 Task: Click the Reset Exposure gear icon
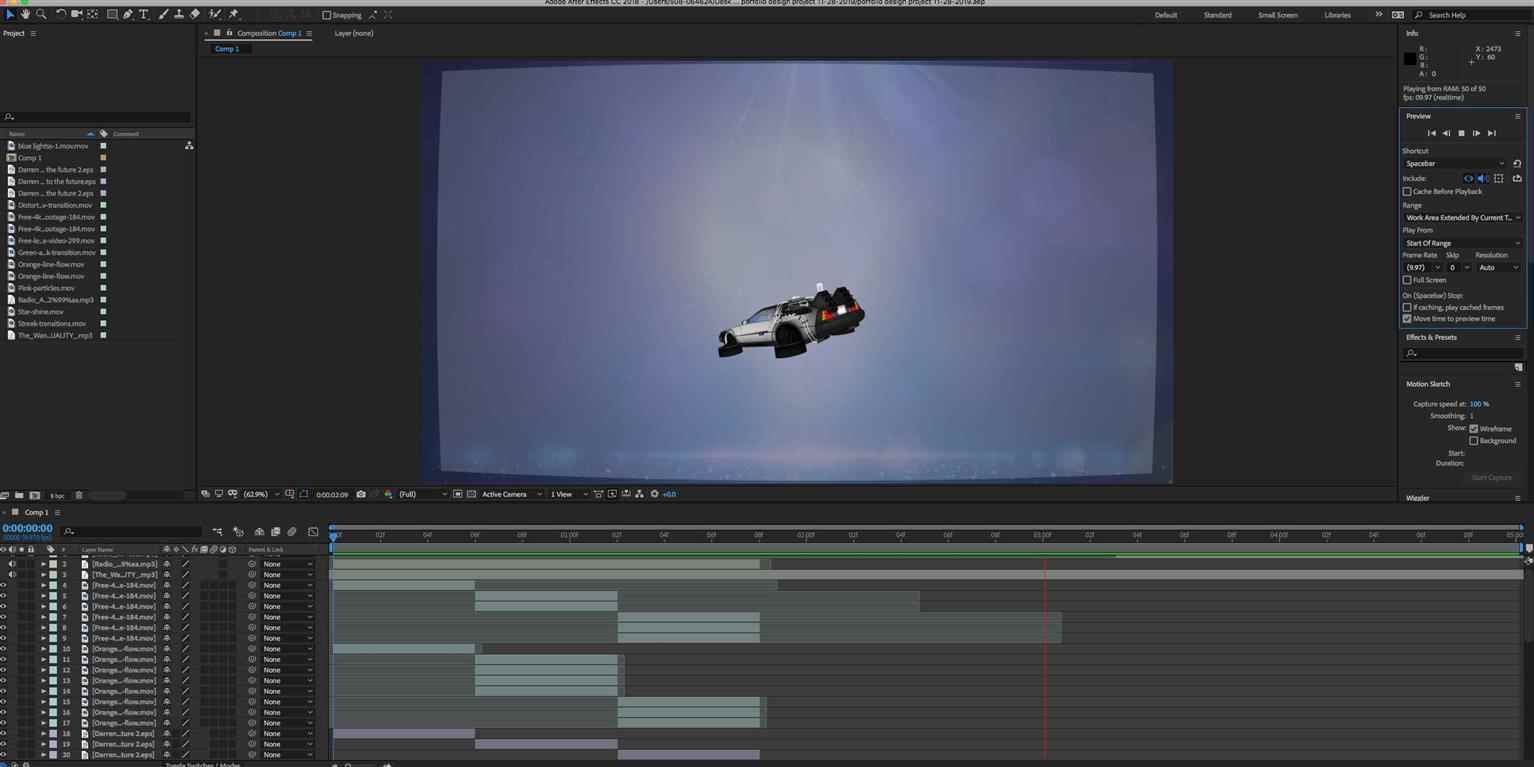655,494
